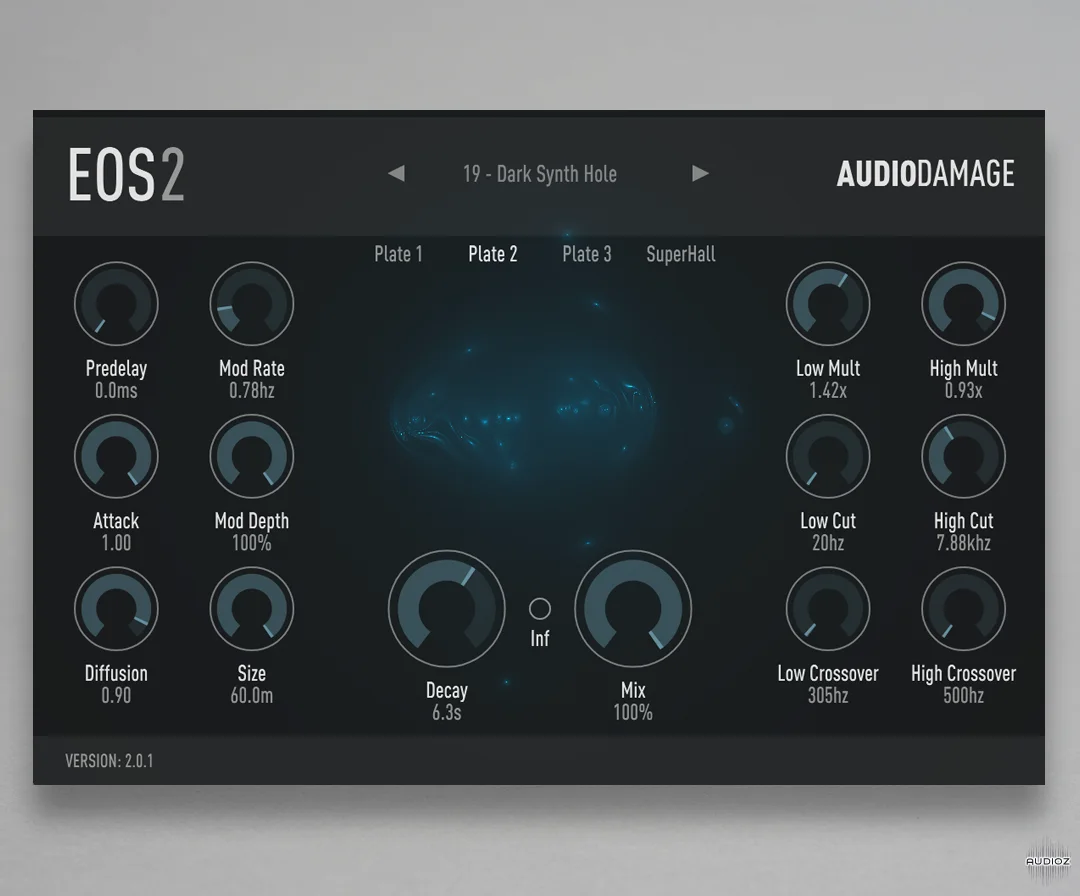The width and height of the screenshot is (1080, 896).
Task: Select the Plate 1 algorithm
Action: [x=398, y=254]
